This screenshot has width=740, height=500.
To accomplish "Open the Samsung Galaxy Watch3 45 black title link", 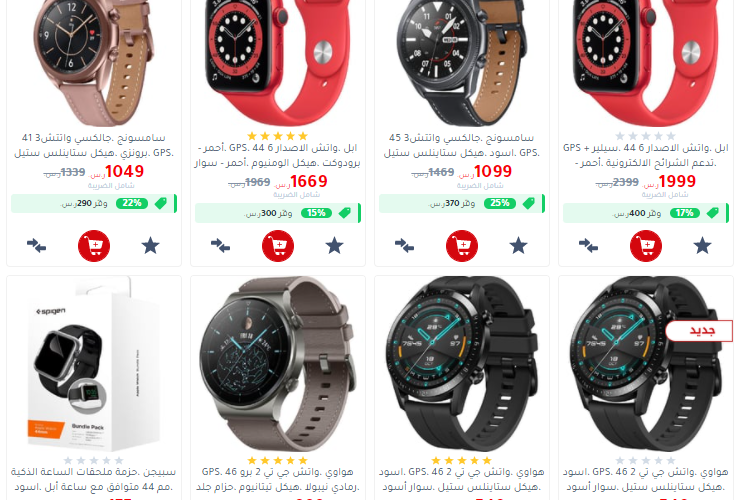I will pyautogui.click(x=462, y=145).
